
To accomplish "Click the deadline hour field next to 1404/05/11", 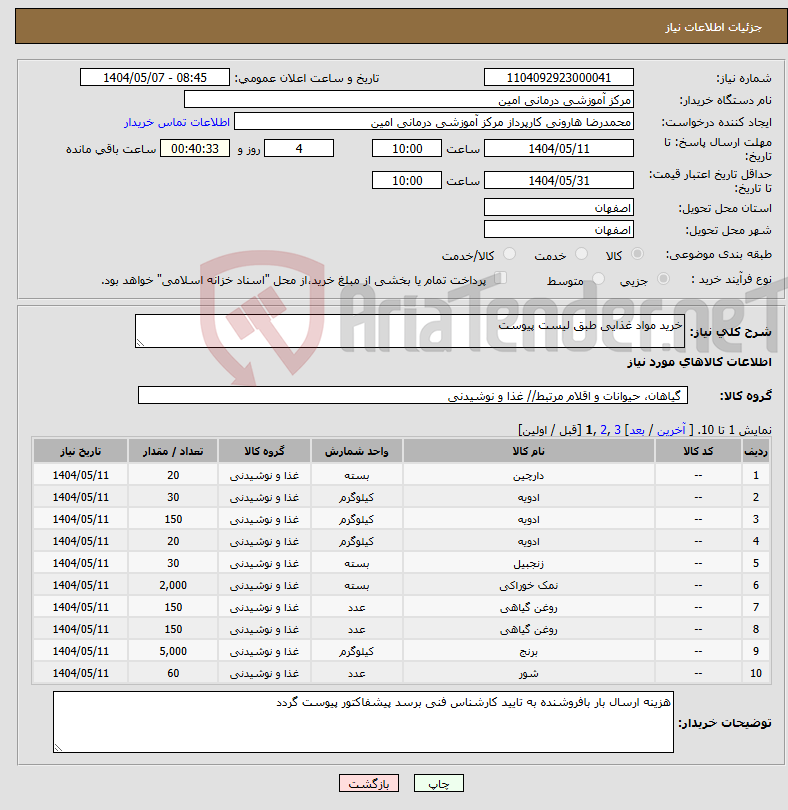I will coord(407,149).
